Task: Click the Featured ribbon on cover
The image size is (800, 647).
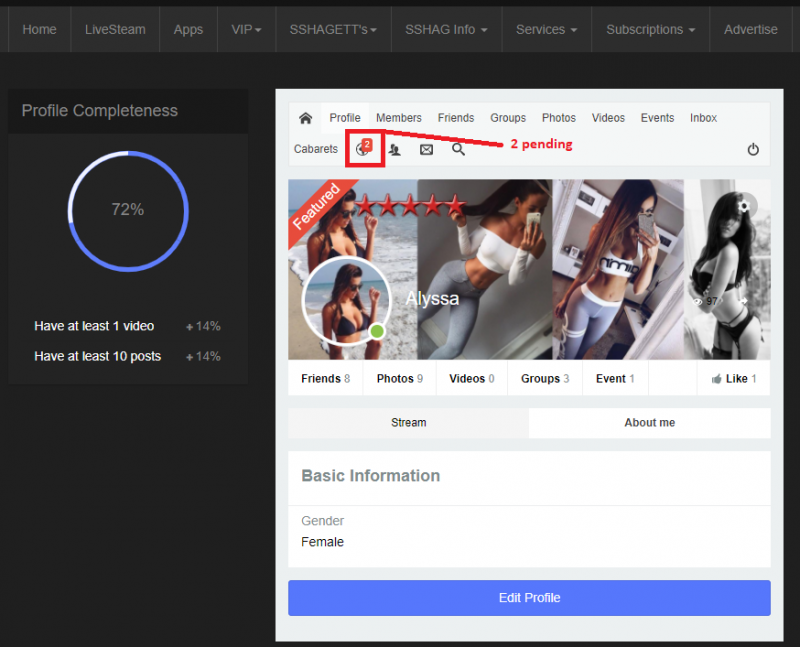Action: pos(317,206)
